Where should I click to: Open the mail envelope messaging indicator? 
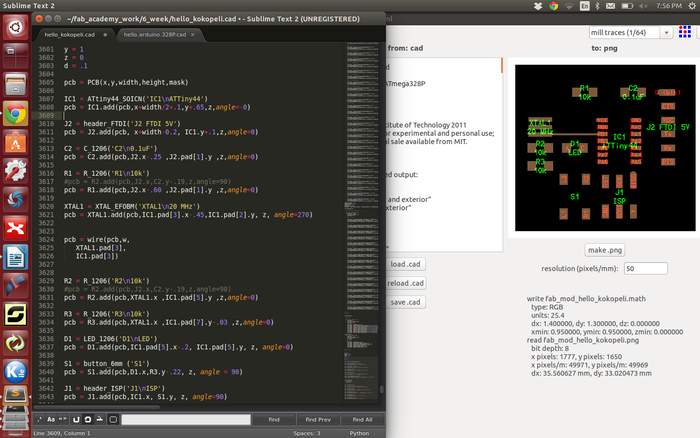610,6
